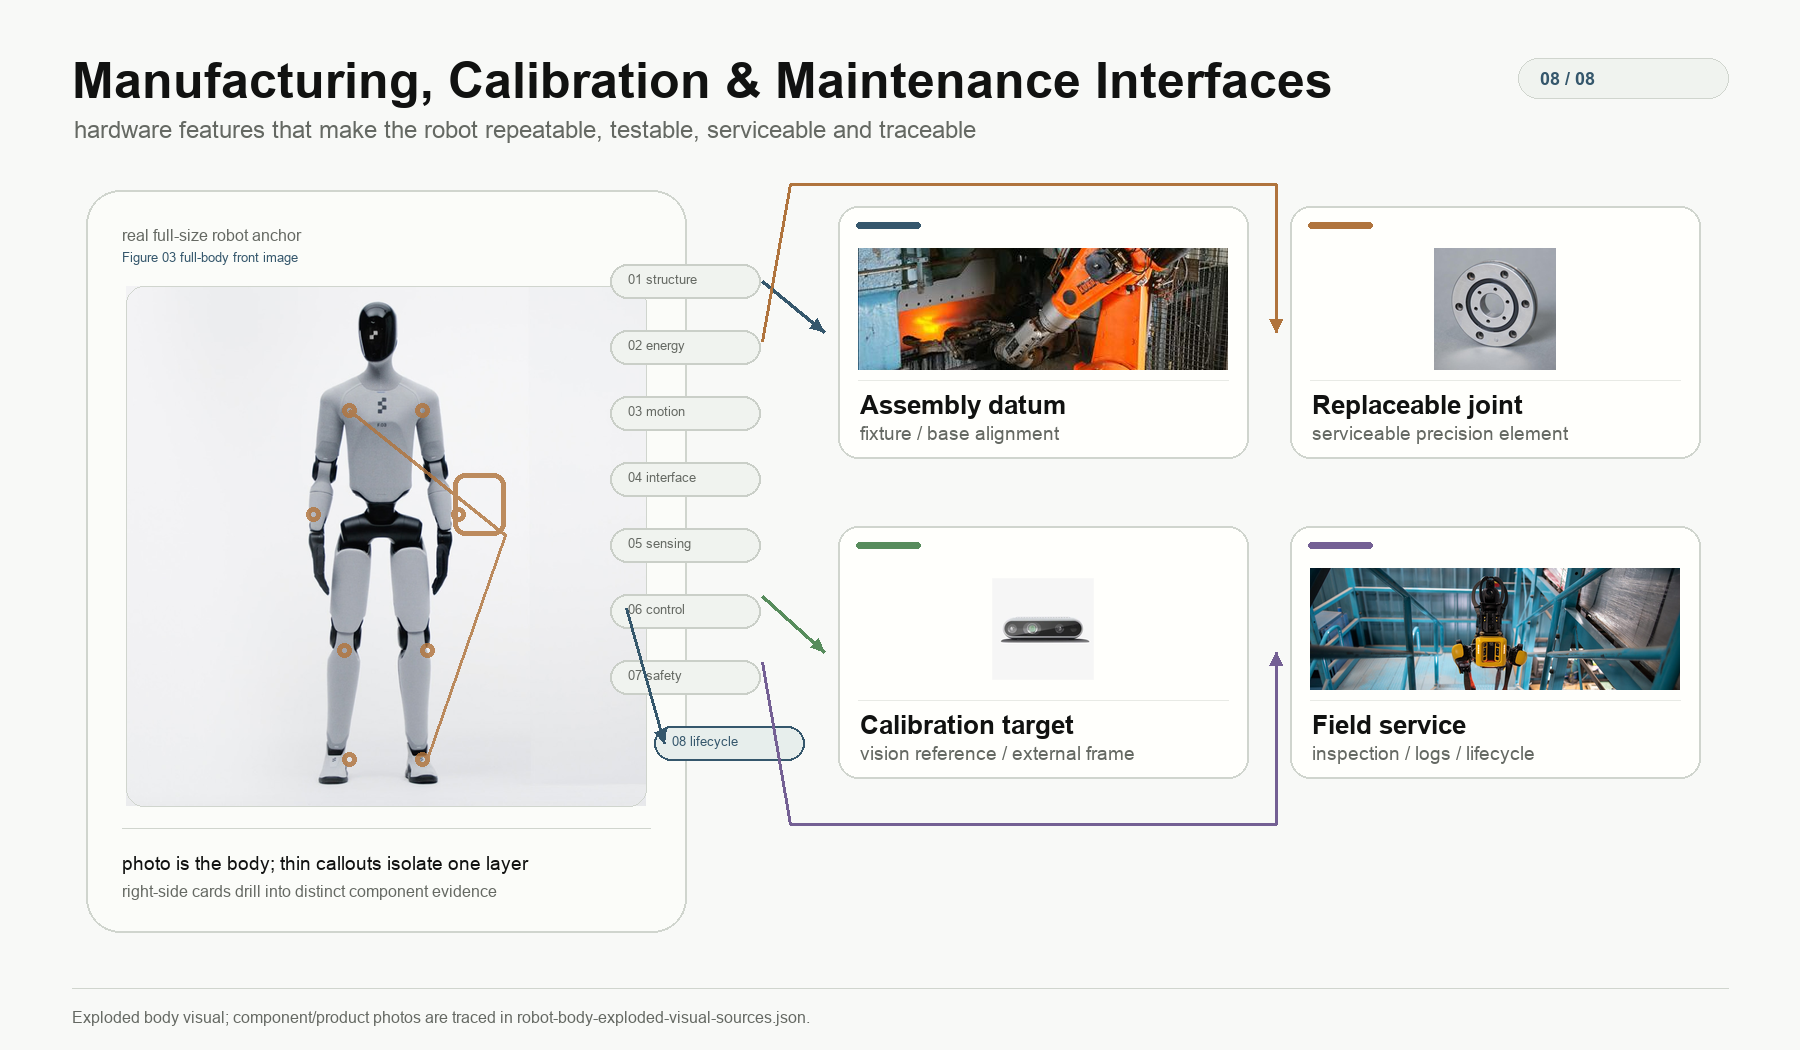Click the 'inspection / logs / lifecycle' subtitle

1423,754
